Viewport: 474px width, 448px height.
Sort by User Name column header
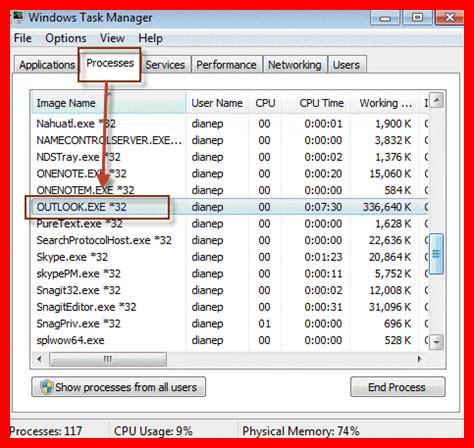[217, 103]
